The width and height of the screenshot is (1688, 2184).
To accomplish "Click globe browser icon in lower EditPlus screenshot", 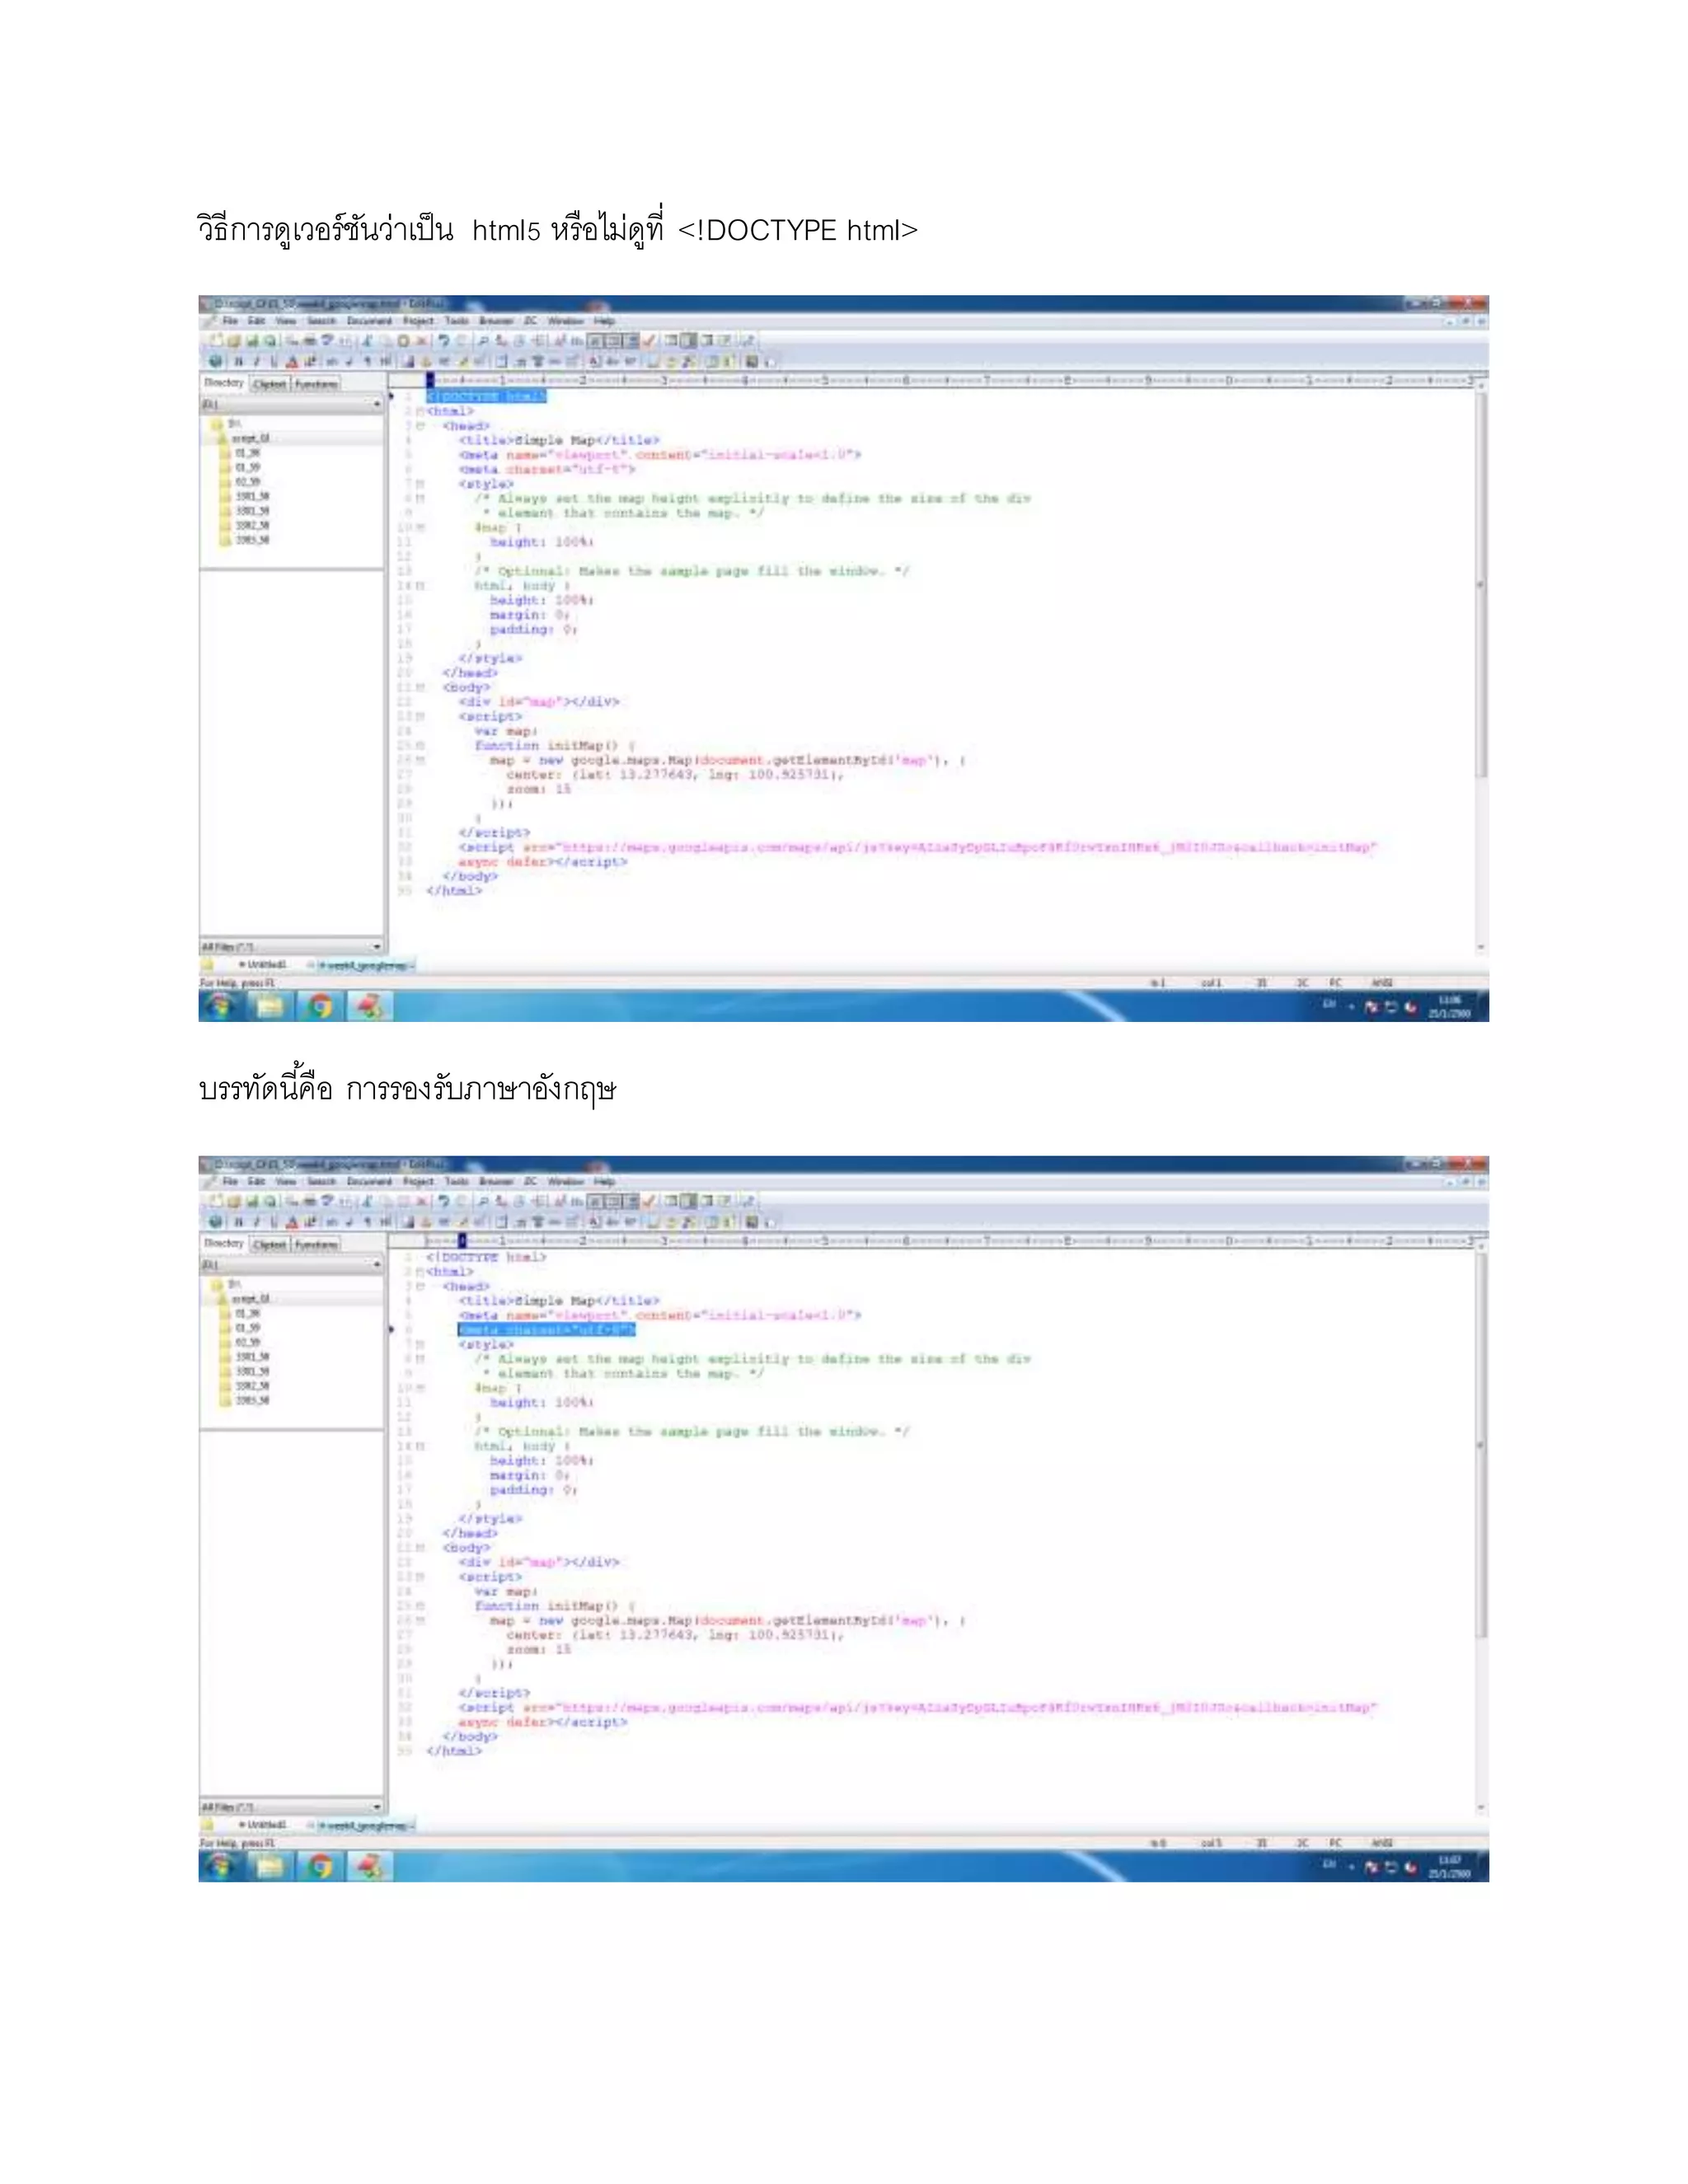I will (x=216, y=1221).
